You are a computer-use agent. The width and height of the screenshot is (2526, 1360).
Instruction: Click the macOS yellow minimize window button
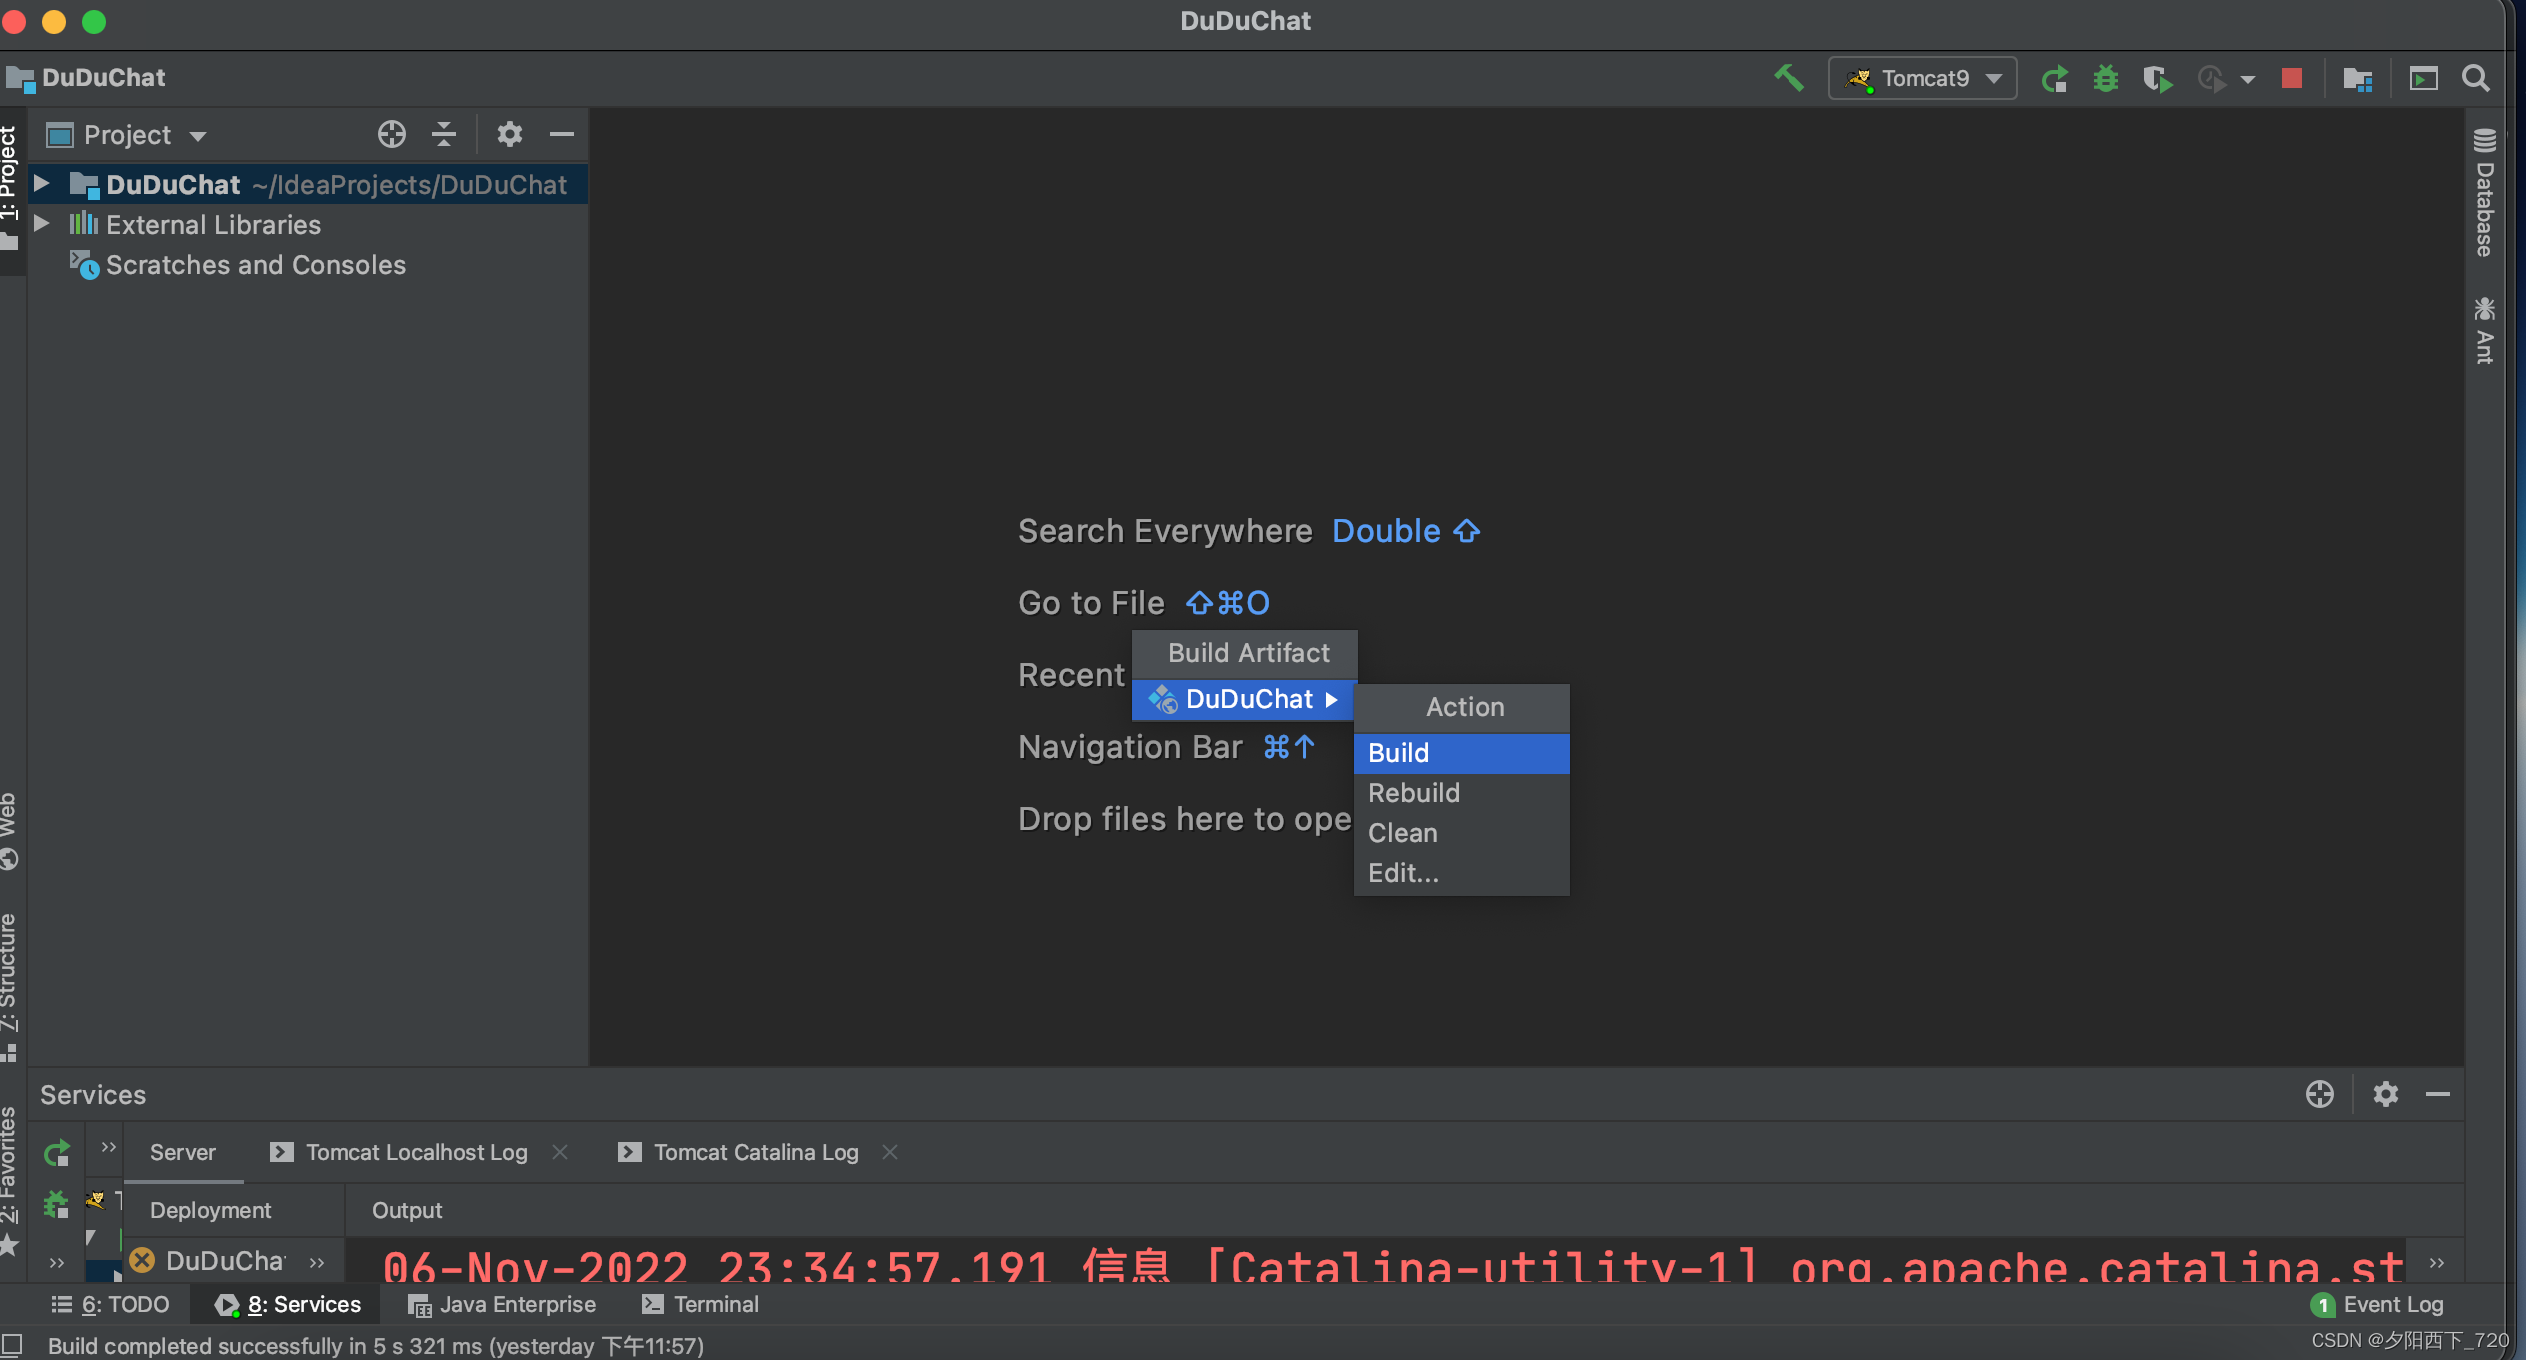pos(54,21)
